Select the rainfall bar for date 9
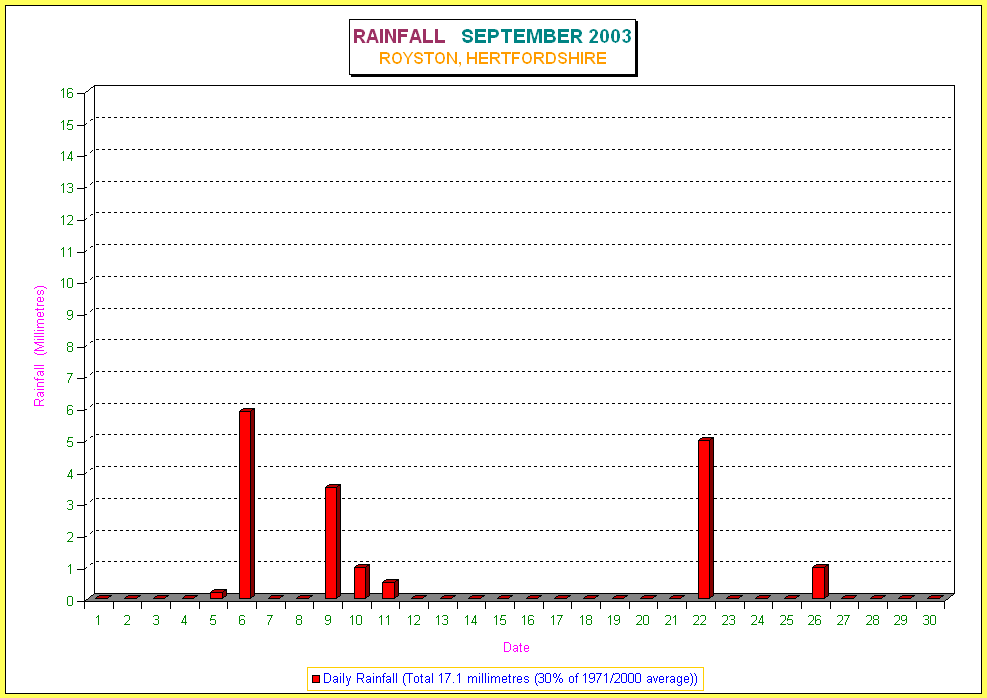The height and width of the screenshot is (698, 987). (332, 542)
